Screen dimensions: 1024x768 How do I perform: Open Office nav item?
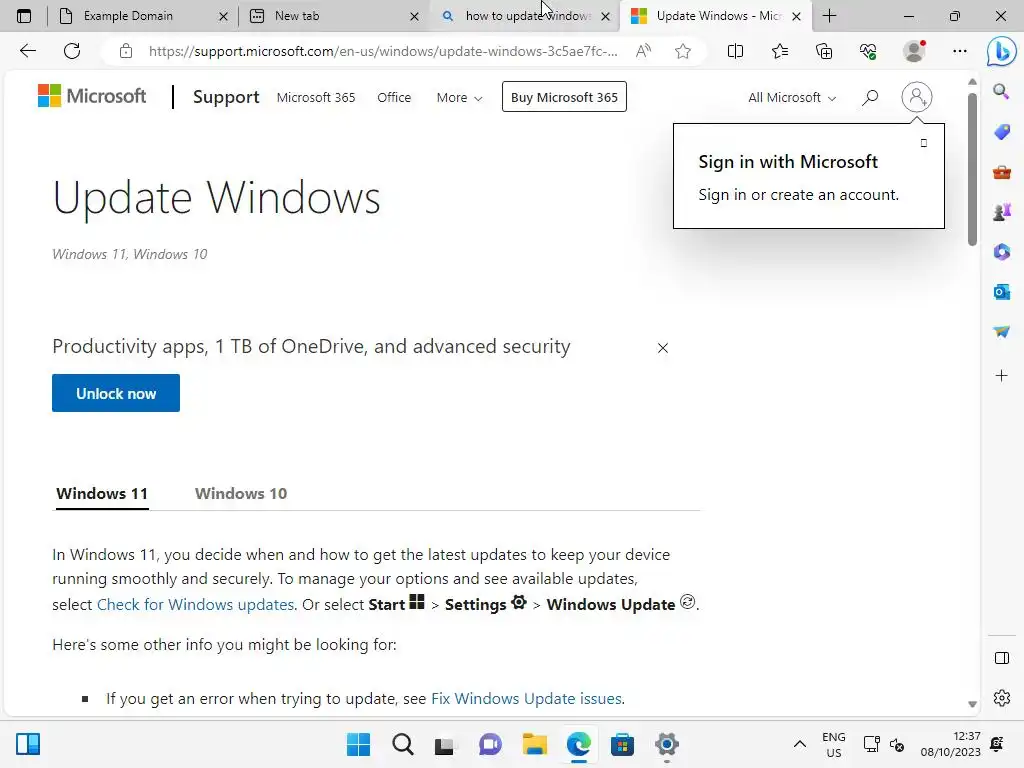pyautogui.click(x=394, y=97)
